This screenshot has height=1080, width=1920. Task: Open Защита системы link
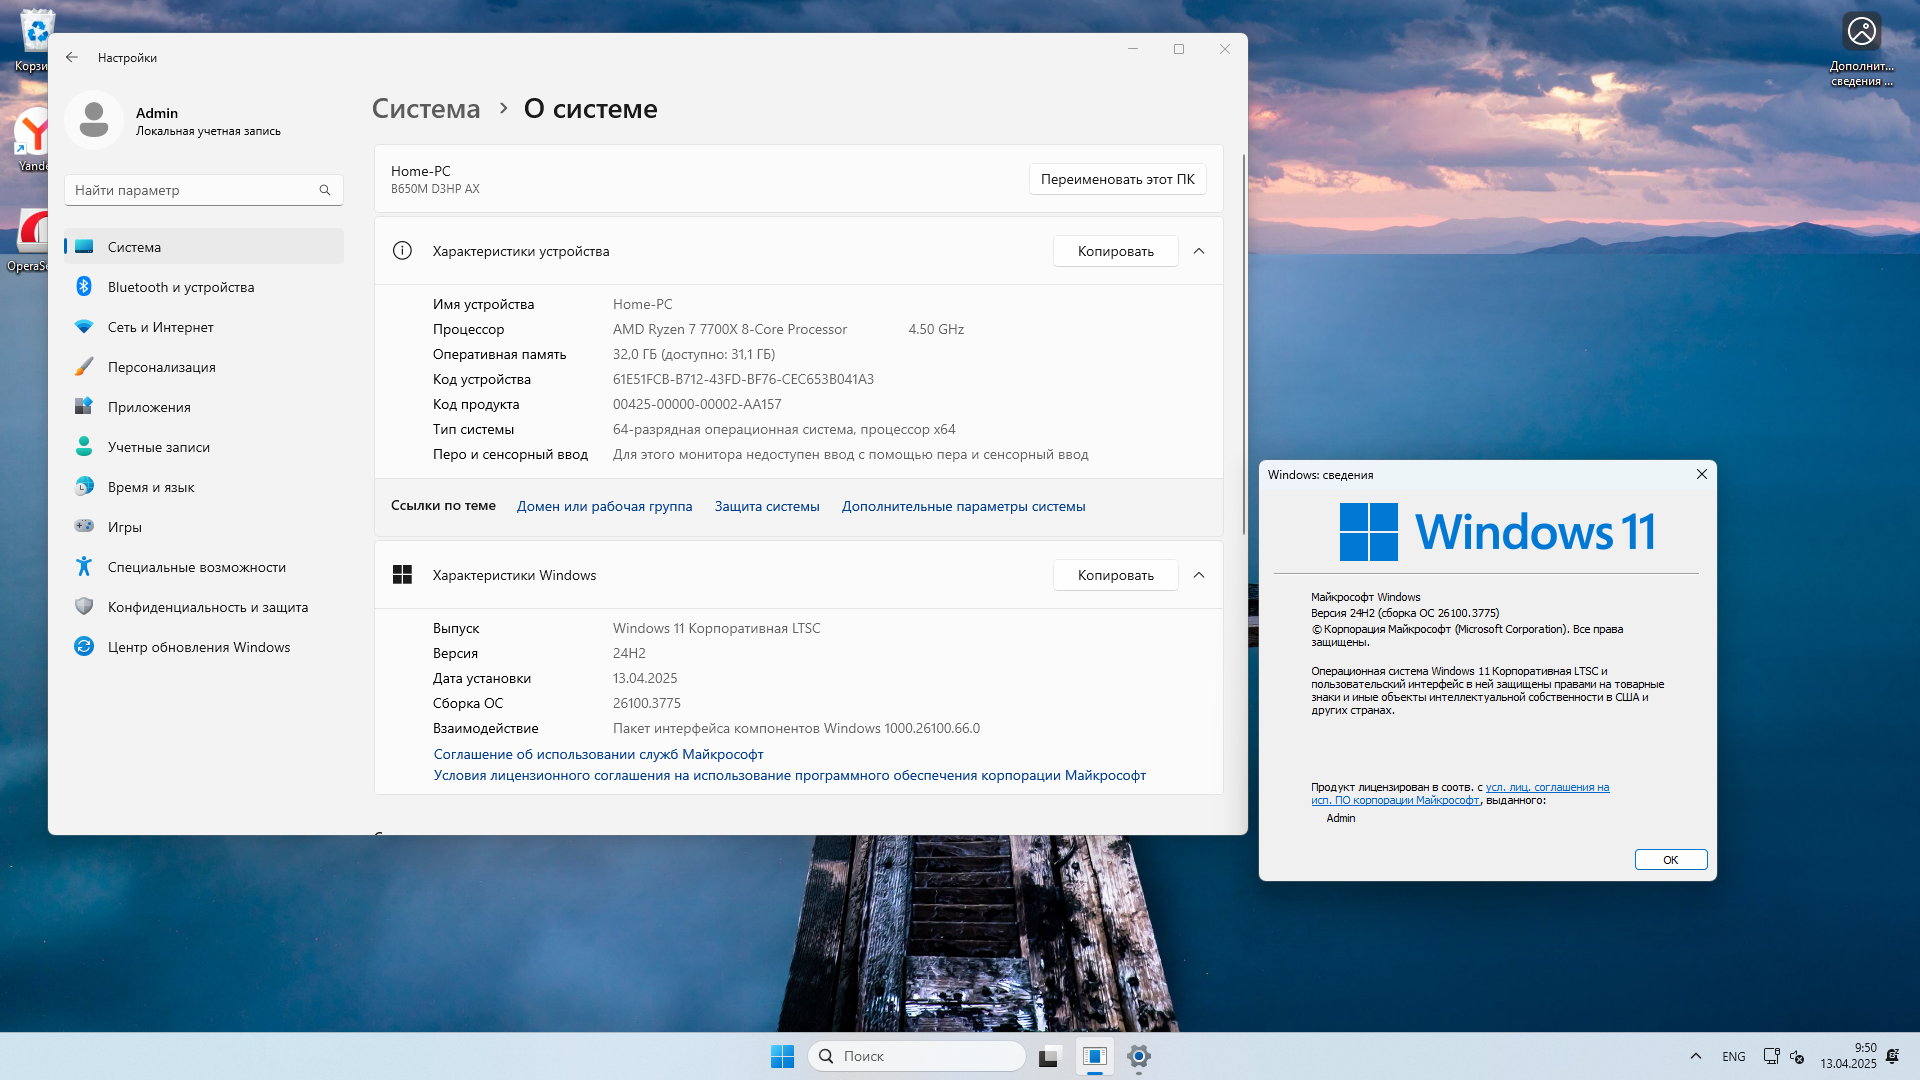click(766, 506)
